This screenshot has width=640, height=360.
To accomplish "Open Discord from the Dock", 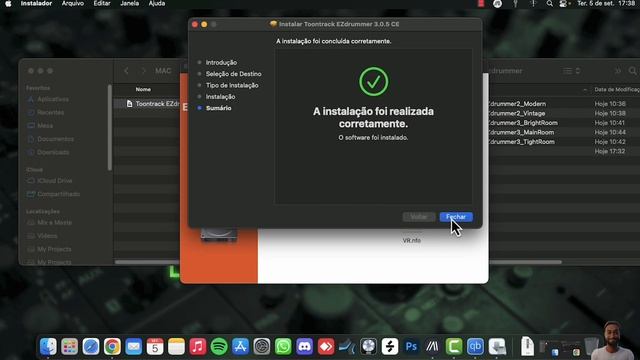I will pos(304,347).
